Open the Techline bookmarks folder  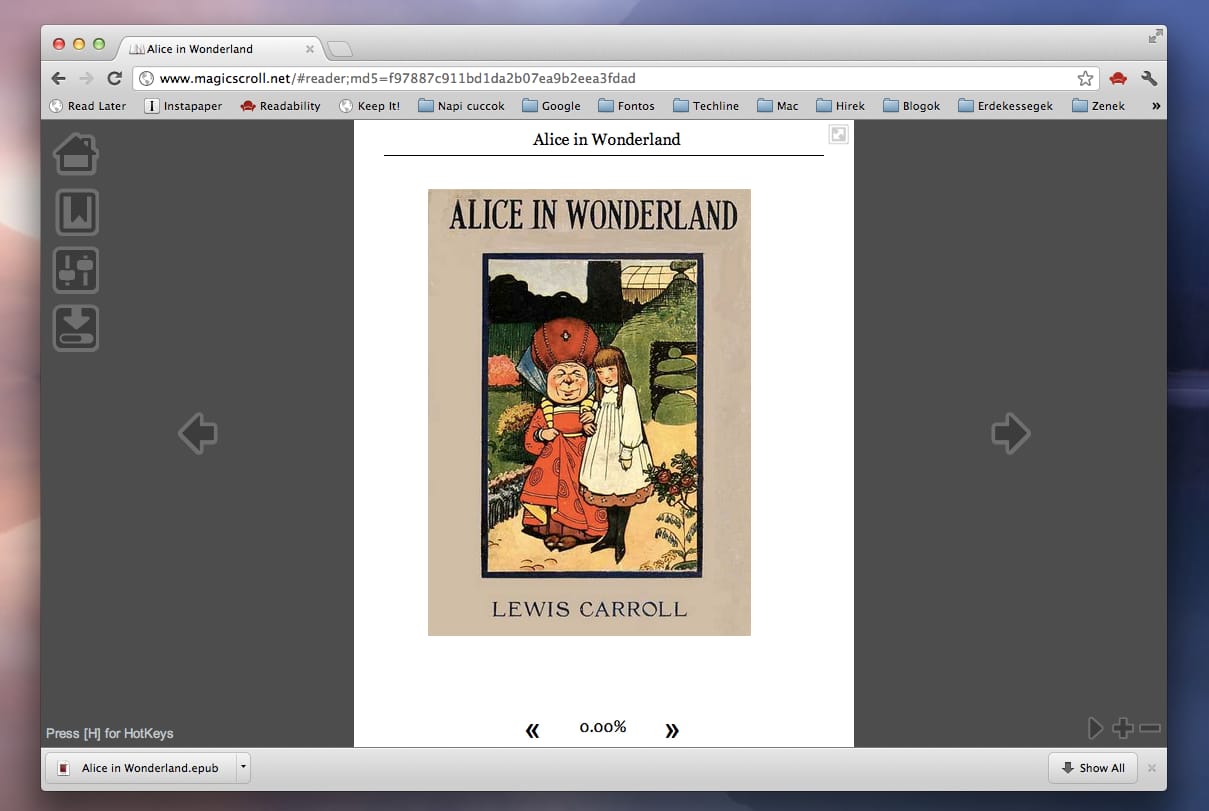coord(706,106)
